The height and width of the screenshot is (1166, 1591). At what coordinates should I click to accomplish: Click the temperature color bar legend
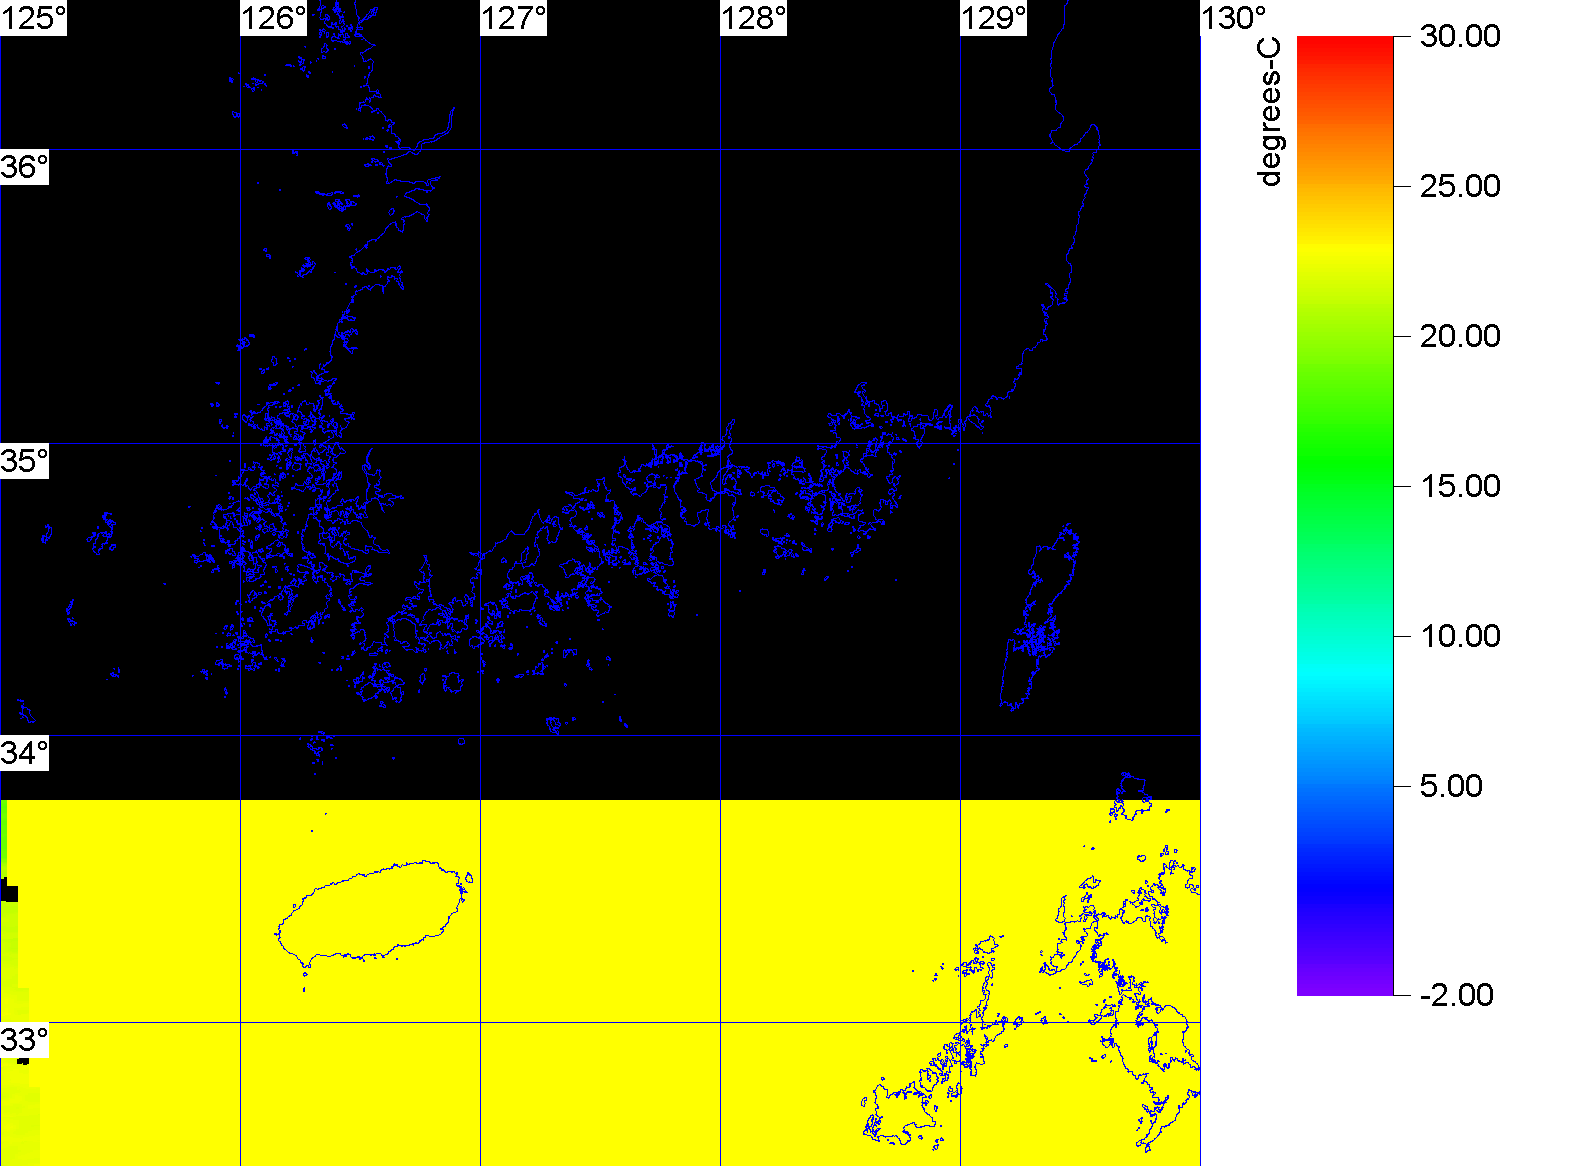click(1345, 516)
